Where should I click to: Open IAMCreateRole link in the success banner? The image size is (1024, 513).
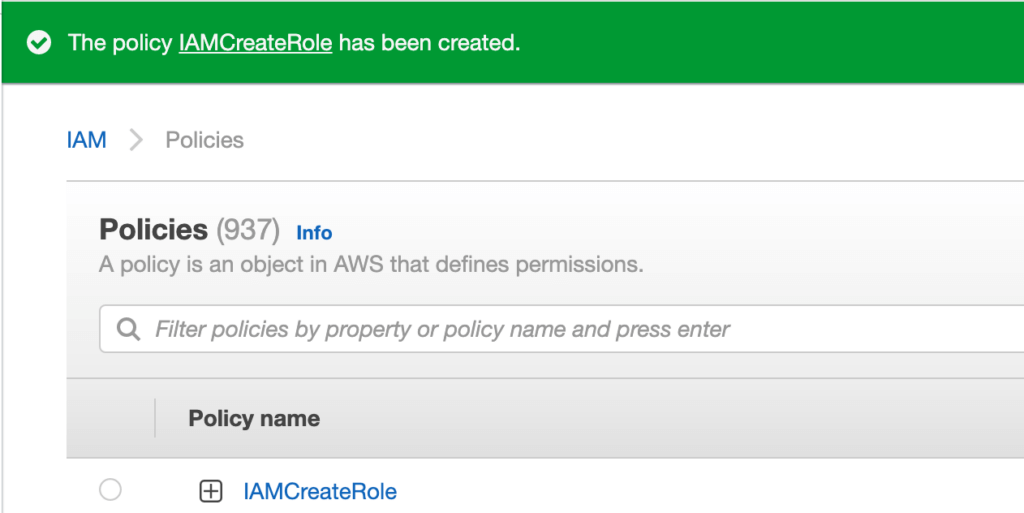[x=255, y=43]
